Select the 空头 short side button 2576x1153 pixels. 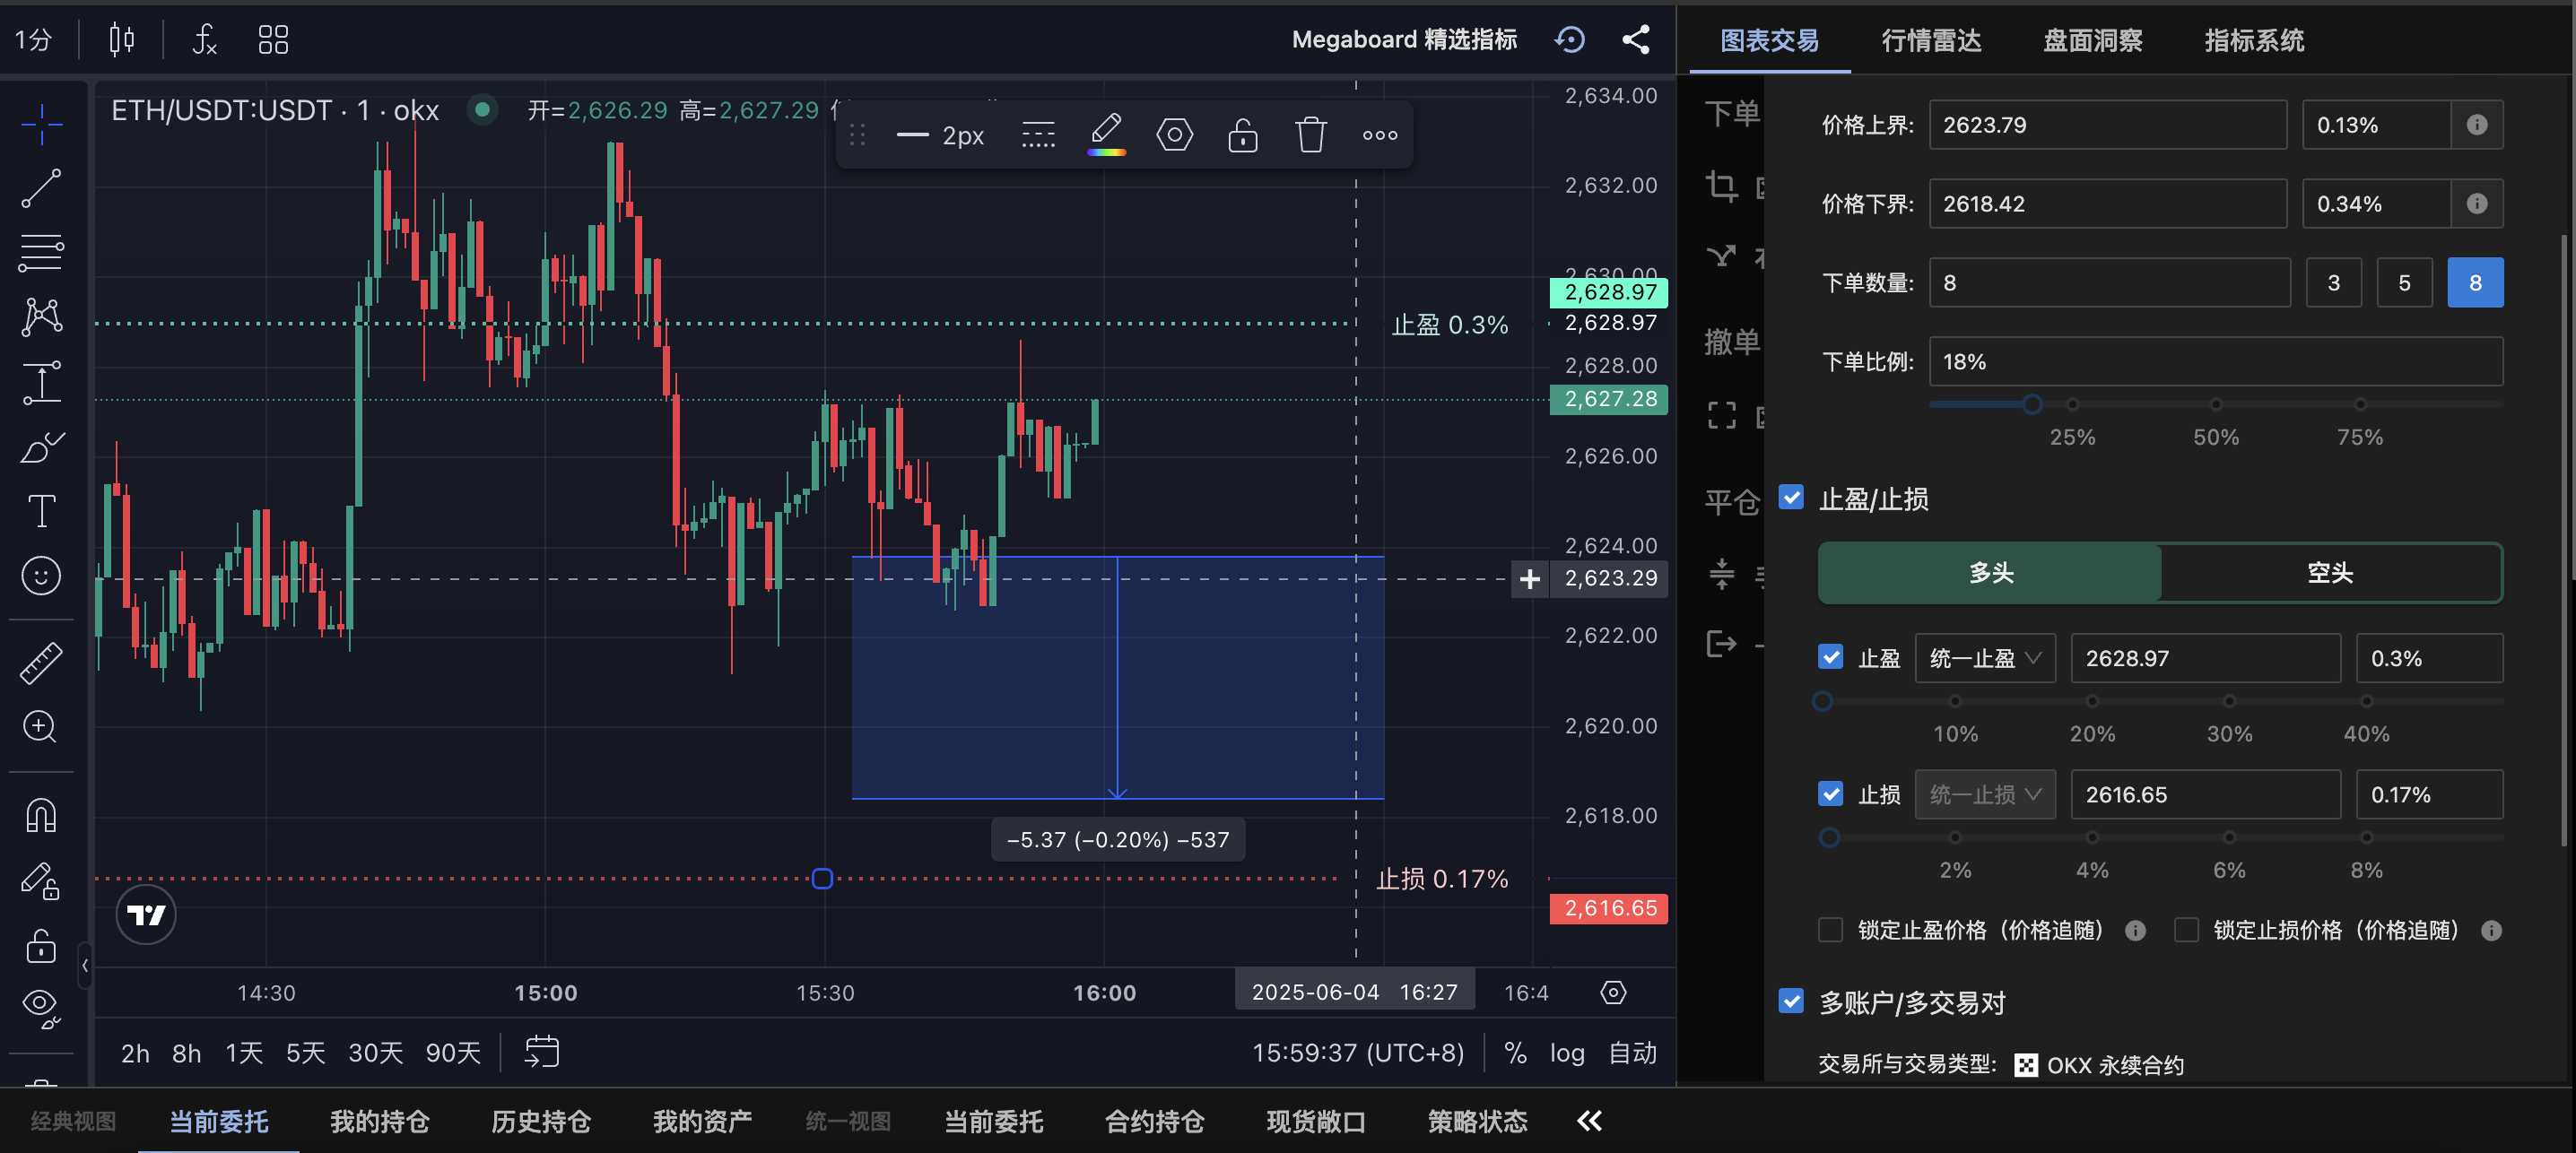(x=2329, y=573)
